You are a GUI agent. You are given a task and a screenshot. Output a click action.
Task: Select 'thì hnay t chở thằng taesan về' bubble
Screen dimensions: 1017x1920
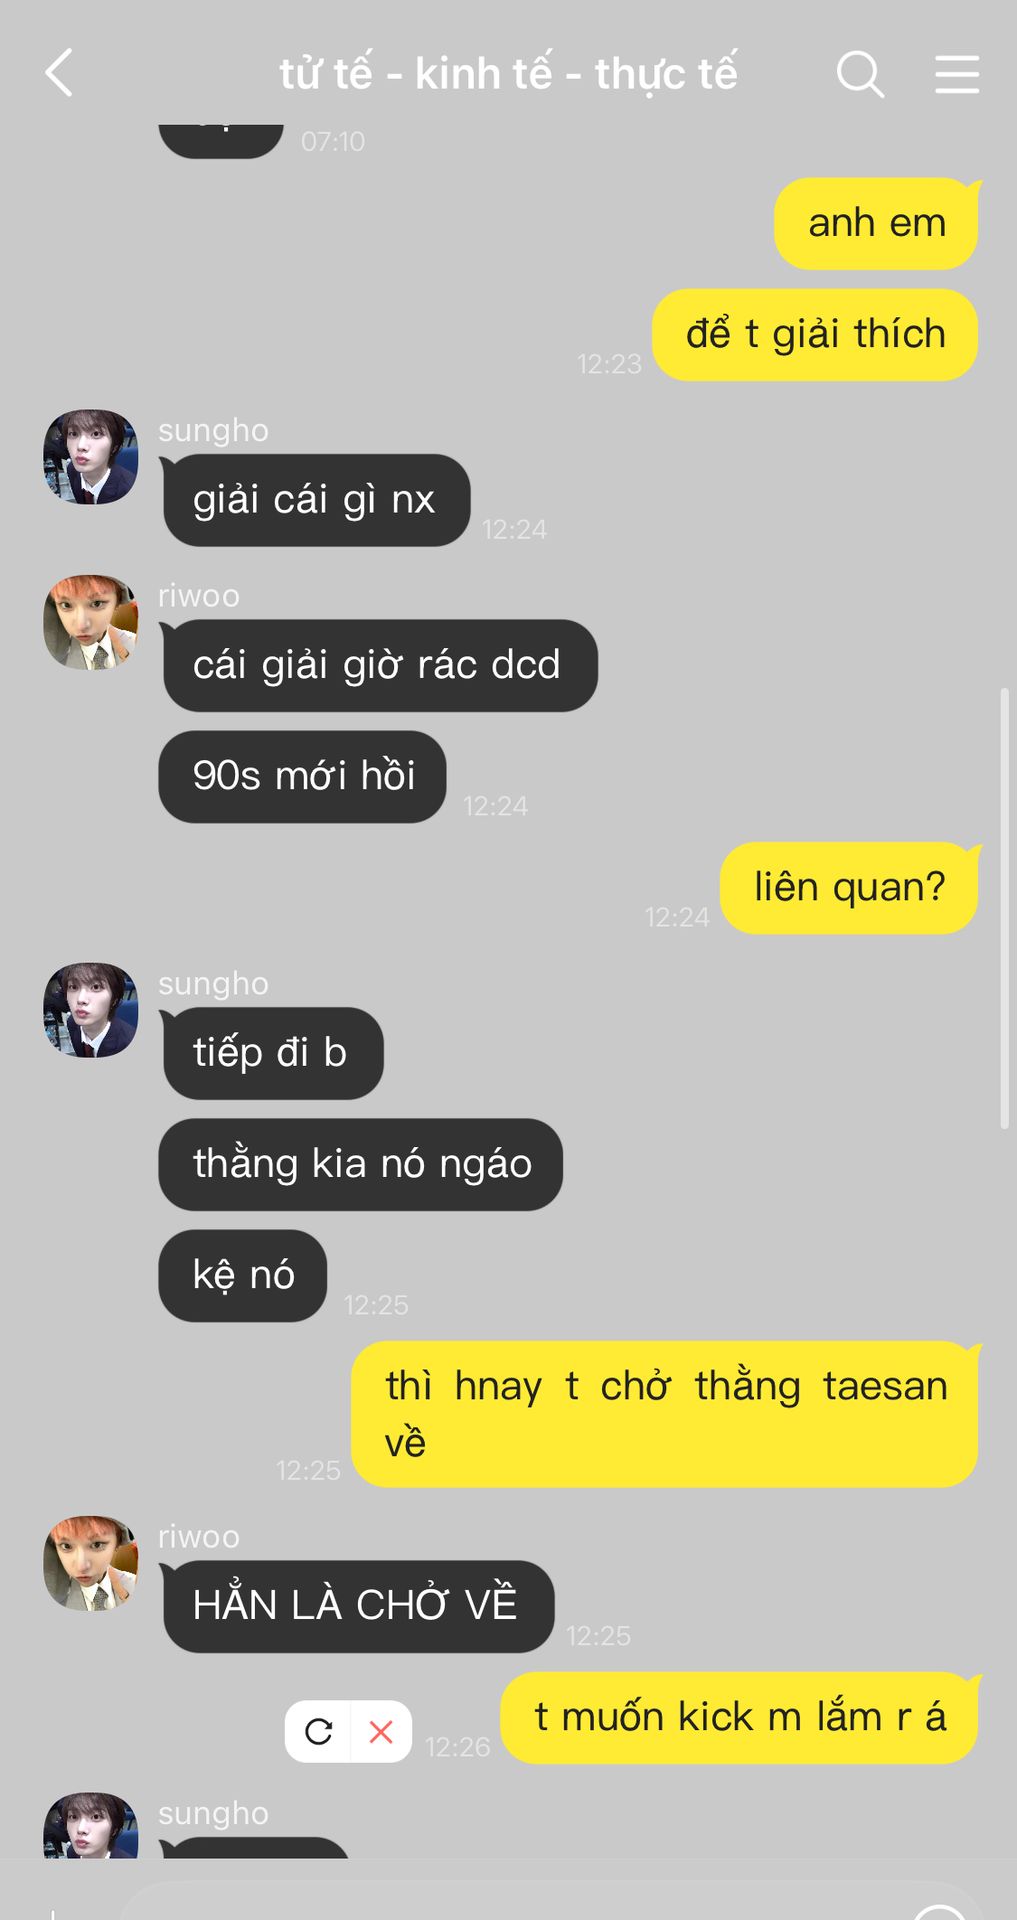tap(665, 1414)
